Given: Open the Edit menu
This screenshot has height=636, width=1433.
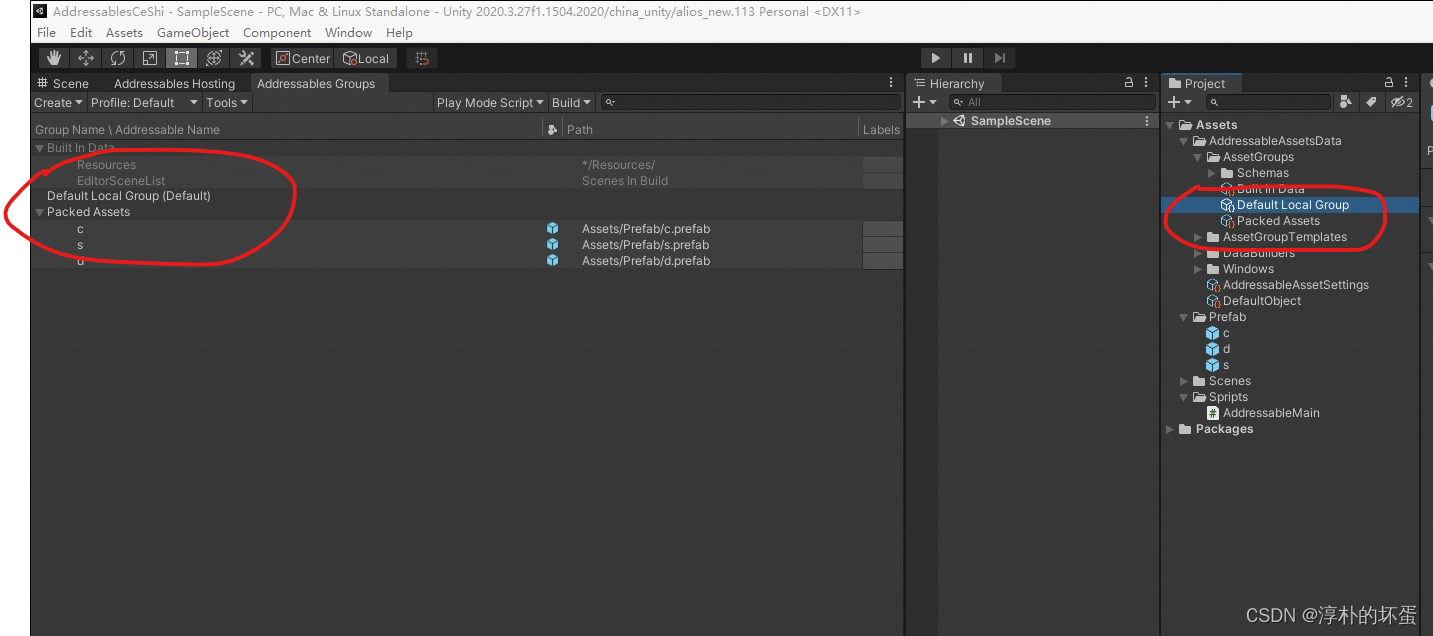Looking at the screenshot, I should click(x=81, y=32).
